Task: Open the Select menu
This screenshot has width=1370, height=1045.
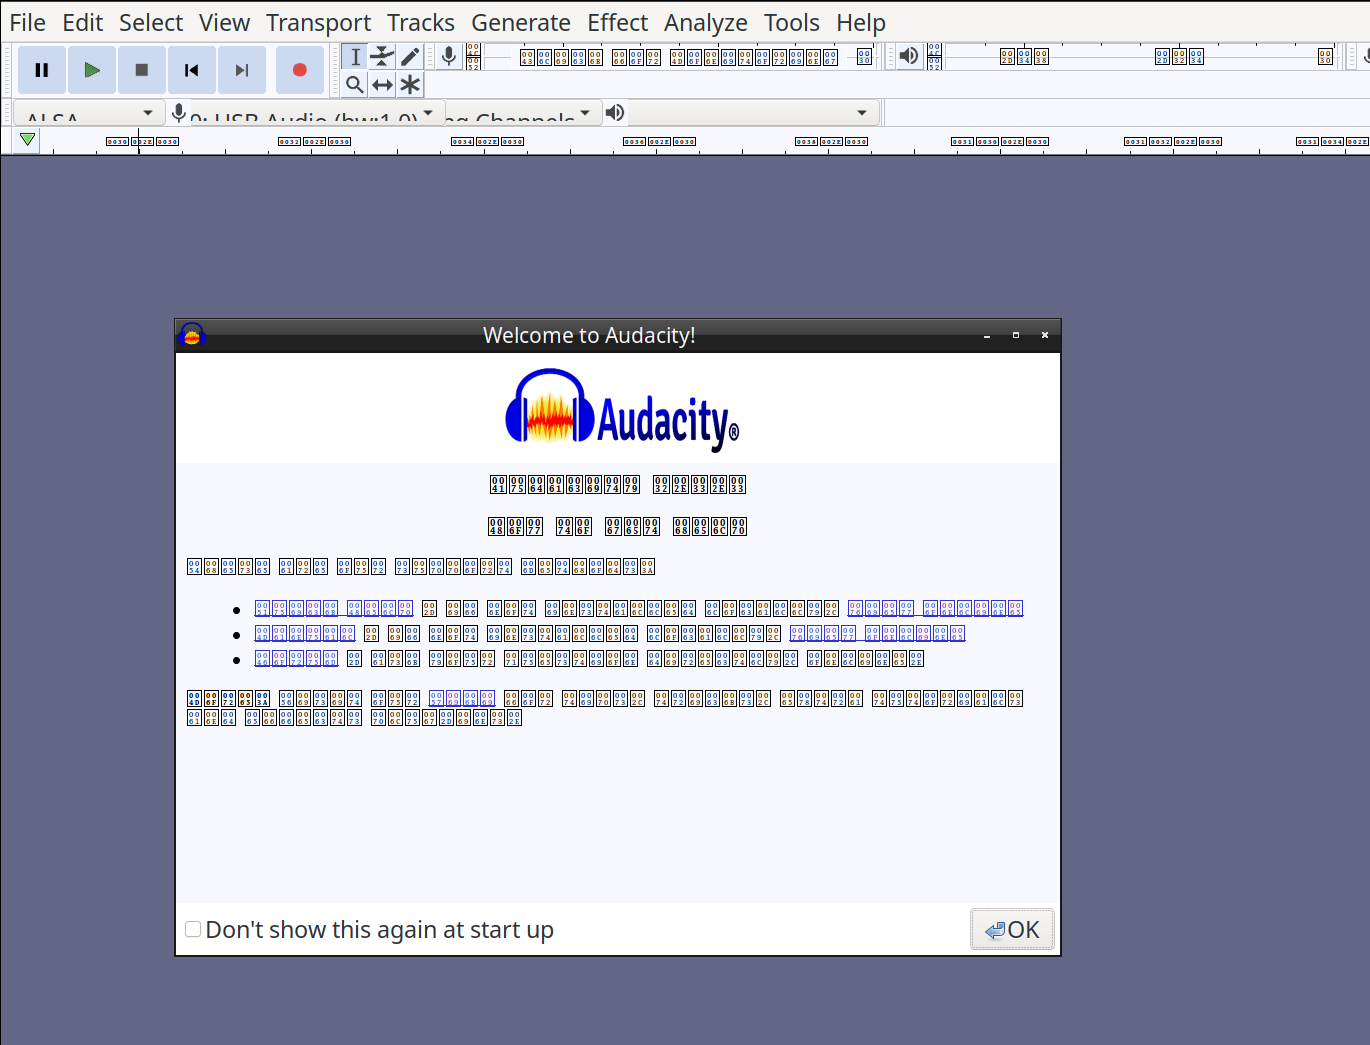Action: pyautogui.click(x=151, y=23)
